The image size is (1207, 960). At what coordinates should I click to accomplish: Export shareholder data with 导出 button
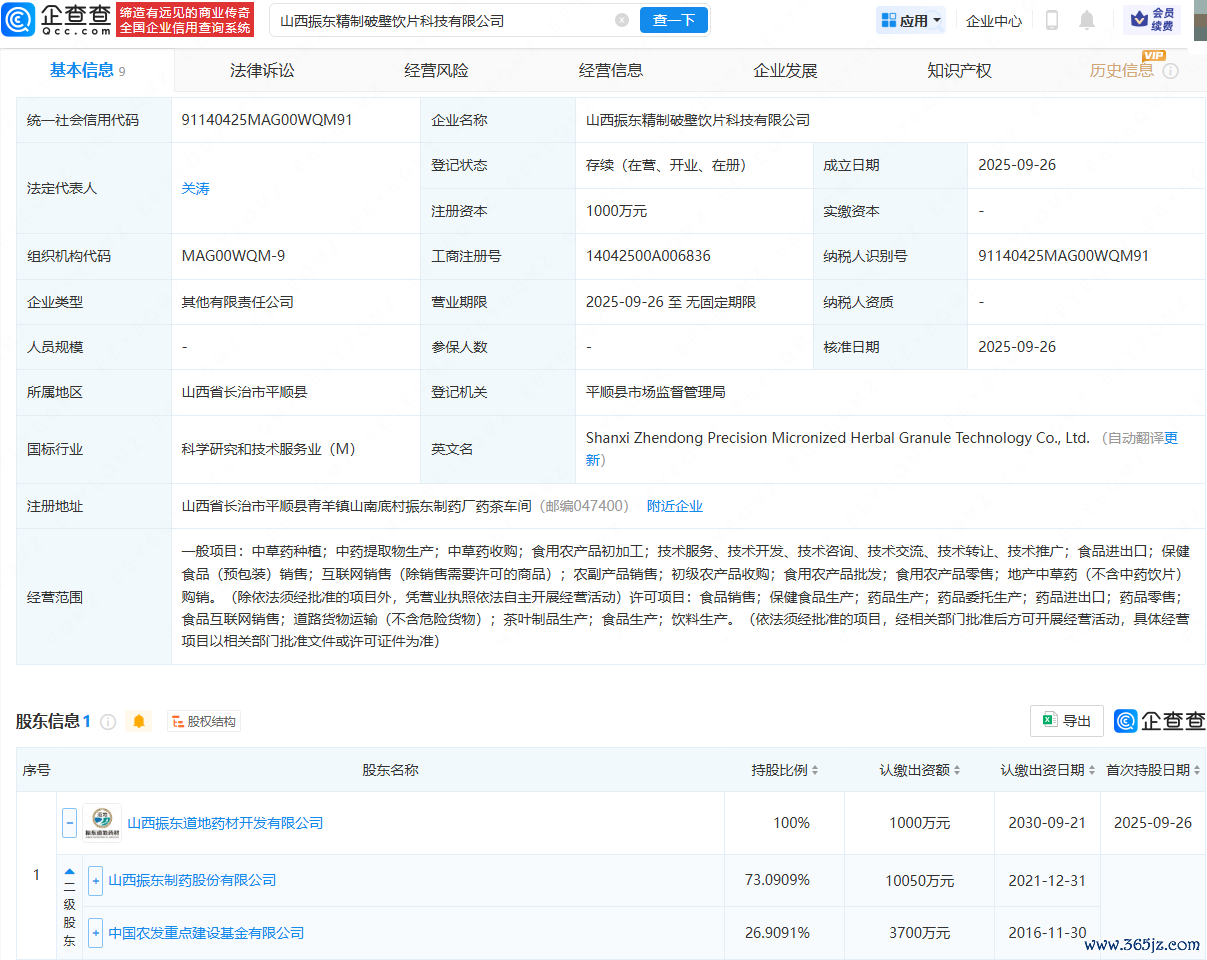[x=1066, y=720]
